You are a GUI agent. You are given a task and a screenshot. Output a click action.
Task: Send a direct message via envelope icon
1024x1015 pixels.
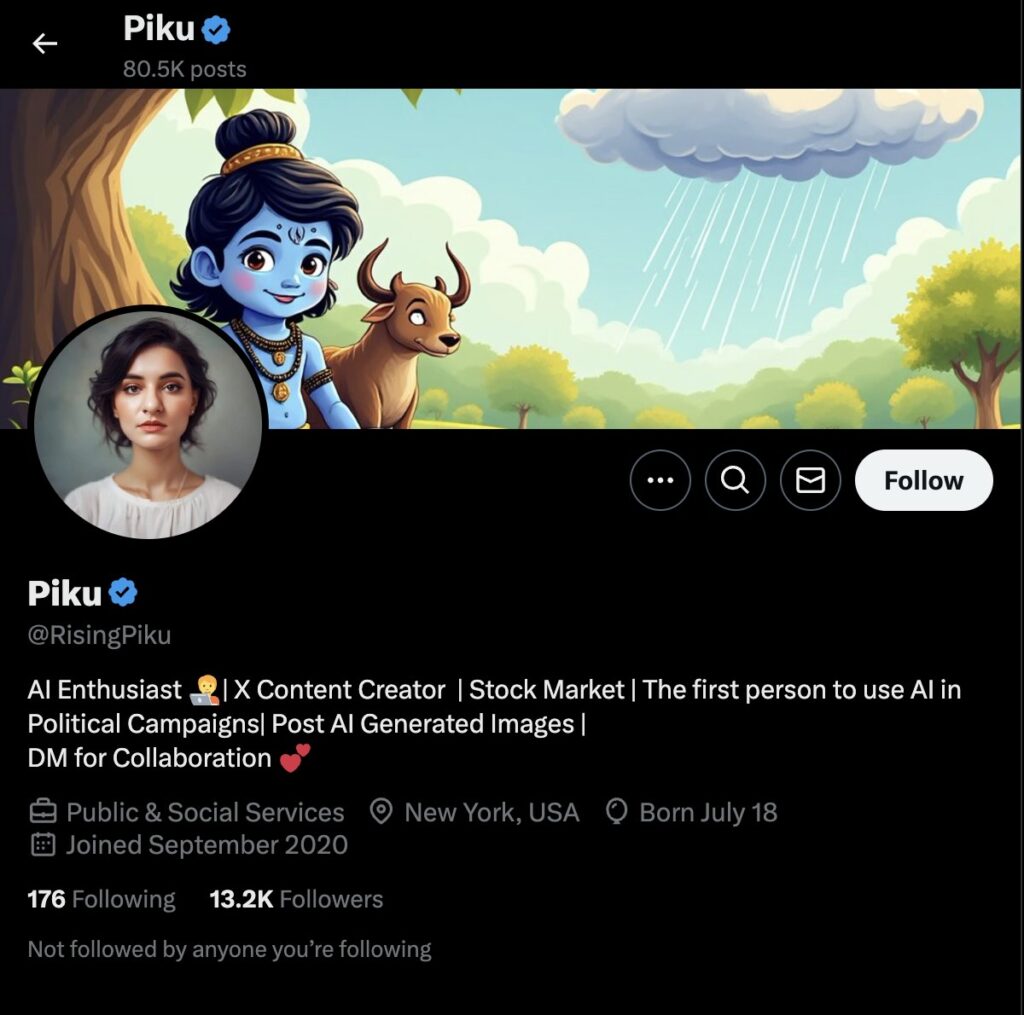click(x=810, y=480)
